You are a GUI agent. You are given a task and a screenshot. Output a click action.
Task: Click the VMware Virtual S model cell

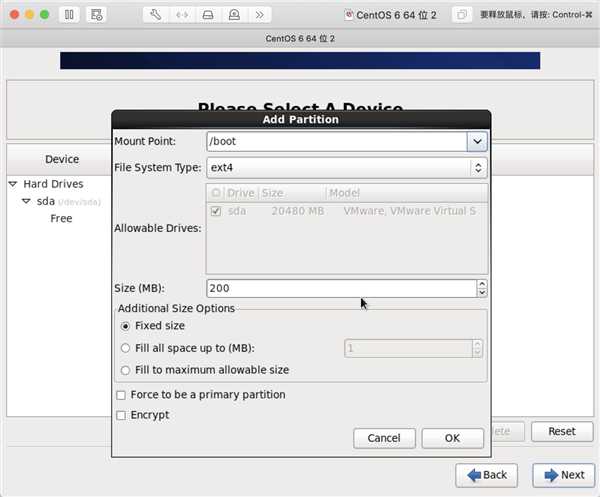(409, 211)
